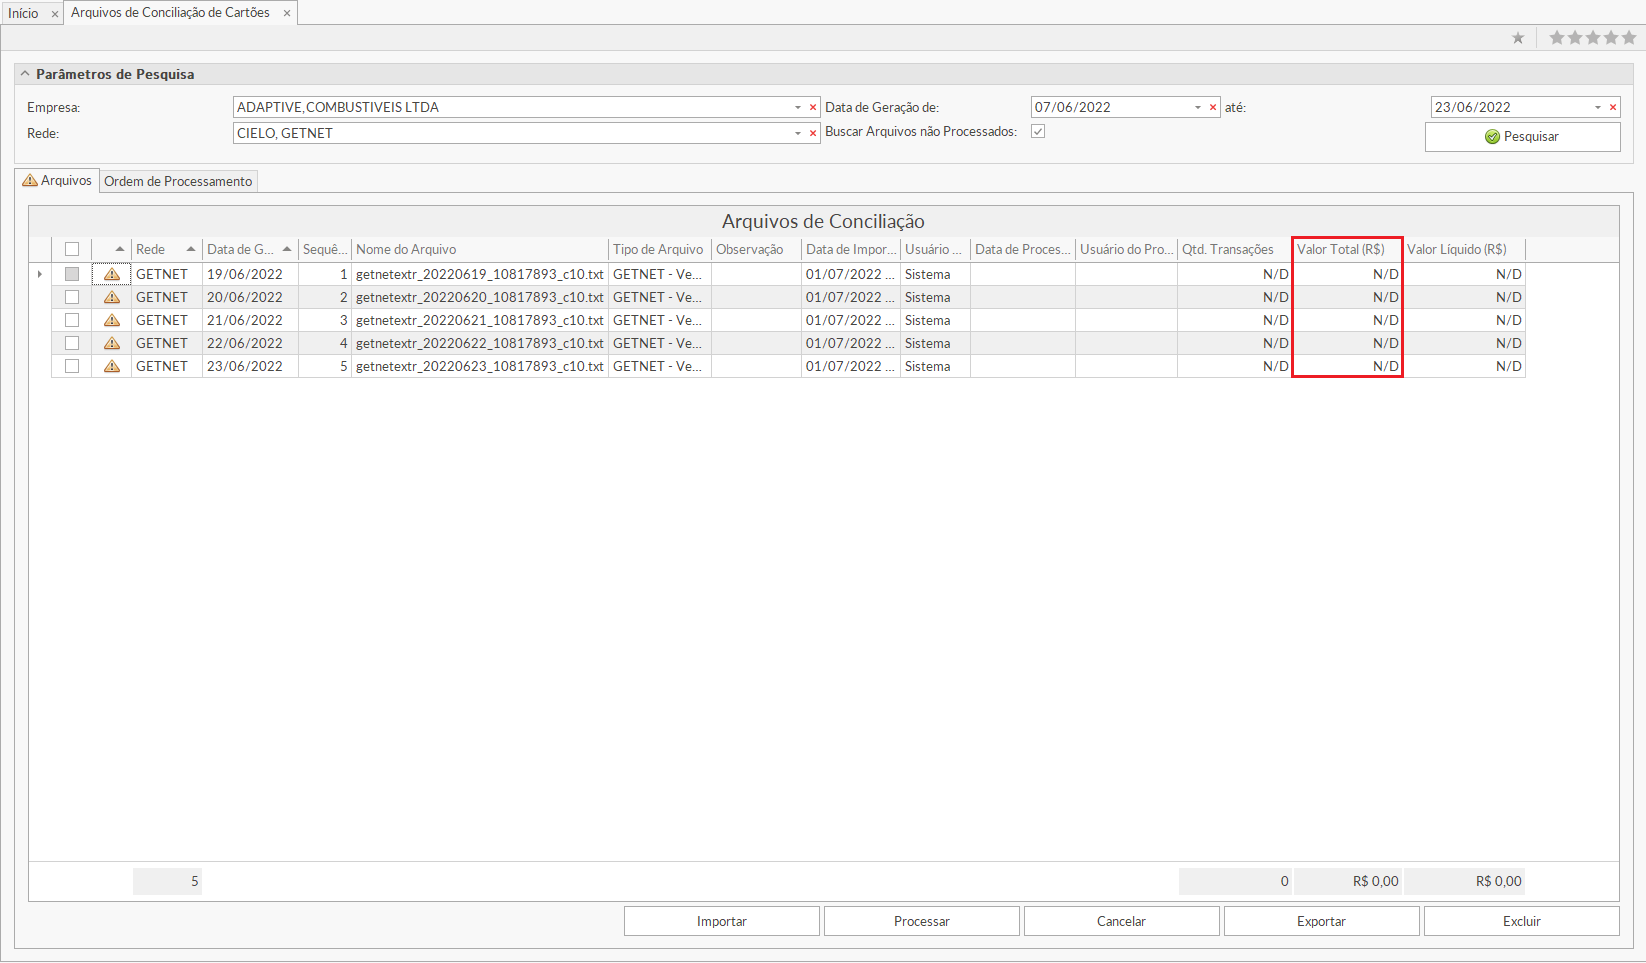1646x963 pixels.
Task: Mark this screen as favorite with the single star
Action: tap(1518, 38)
